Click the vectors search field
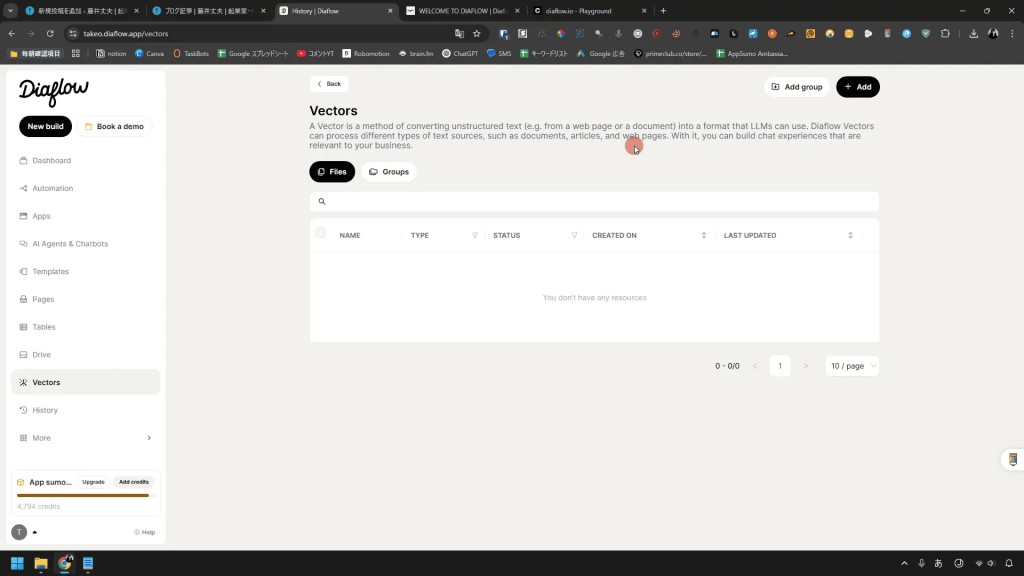This screenshot has height=576, width=1024. (594, 202)
